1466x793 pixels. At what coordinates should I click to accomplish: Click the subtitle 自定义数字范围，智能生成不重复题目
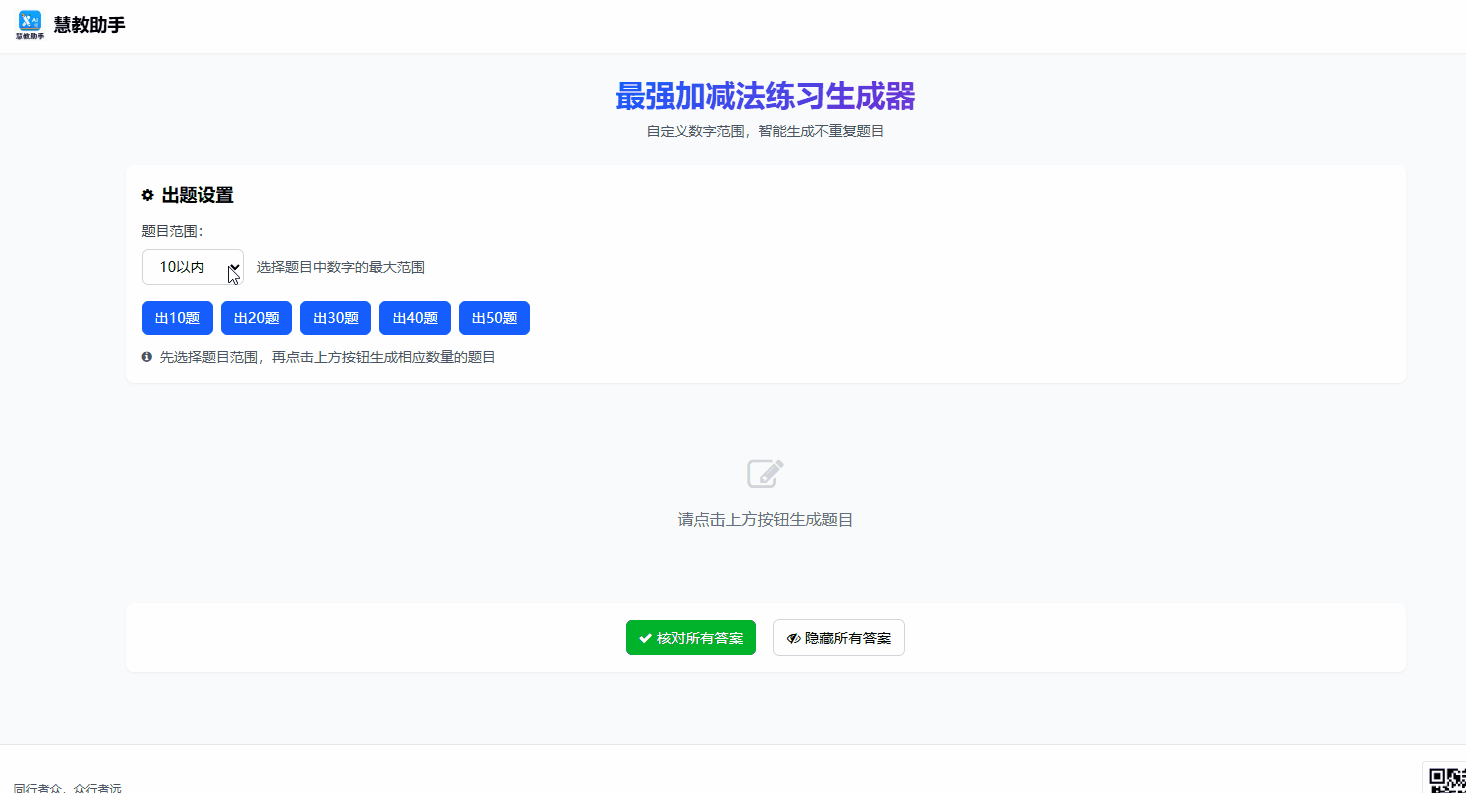click(765, 131)
